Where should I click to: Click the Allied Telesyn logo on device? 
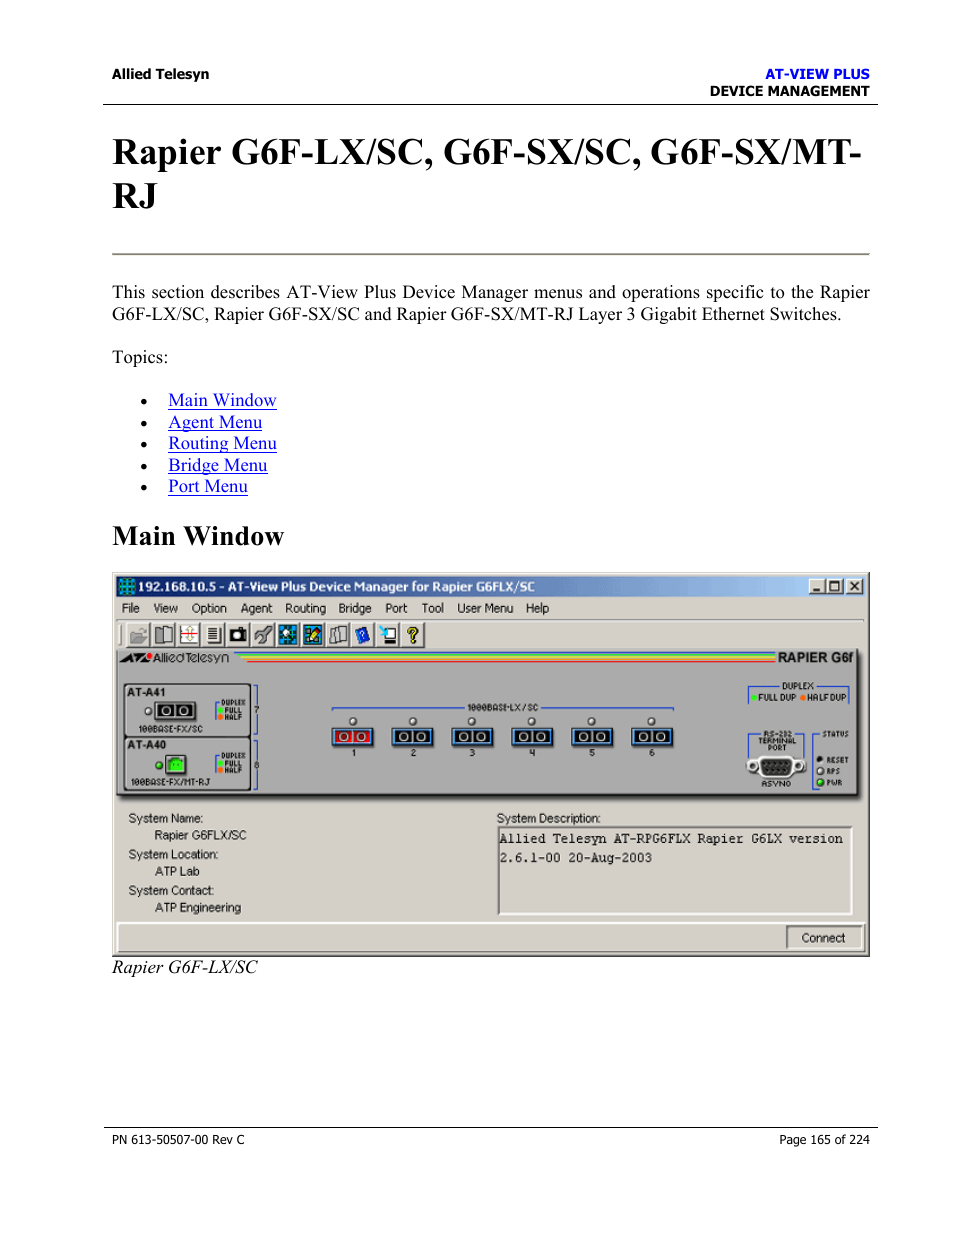[x=175, y=658]
